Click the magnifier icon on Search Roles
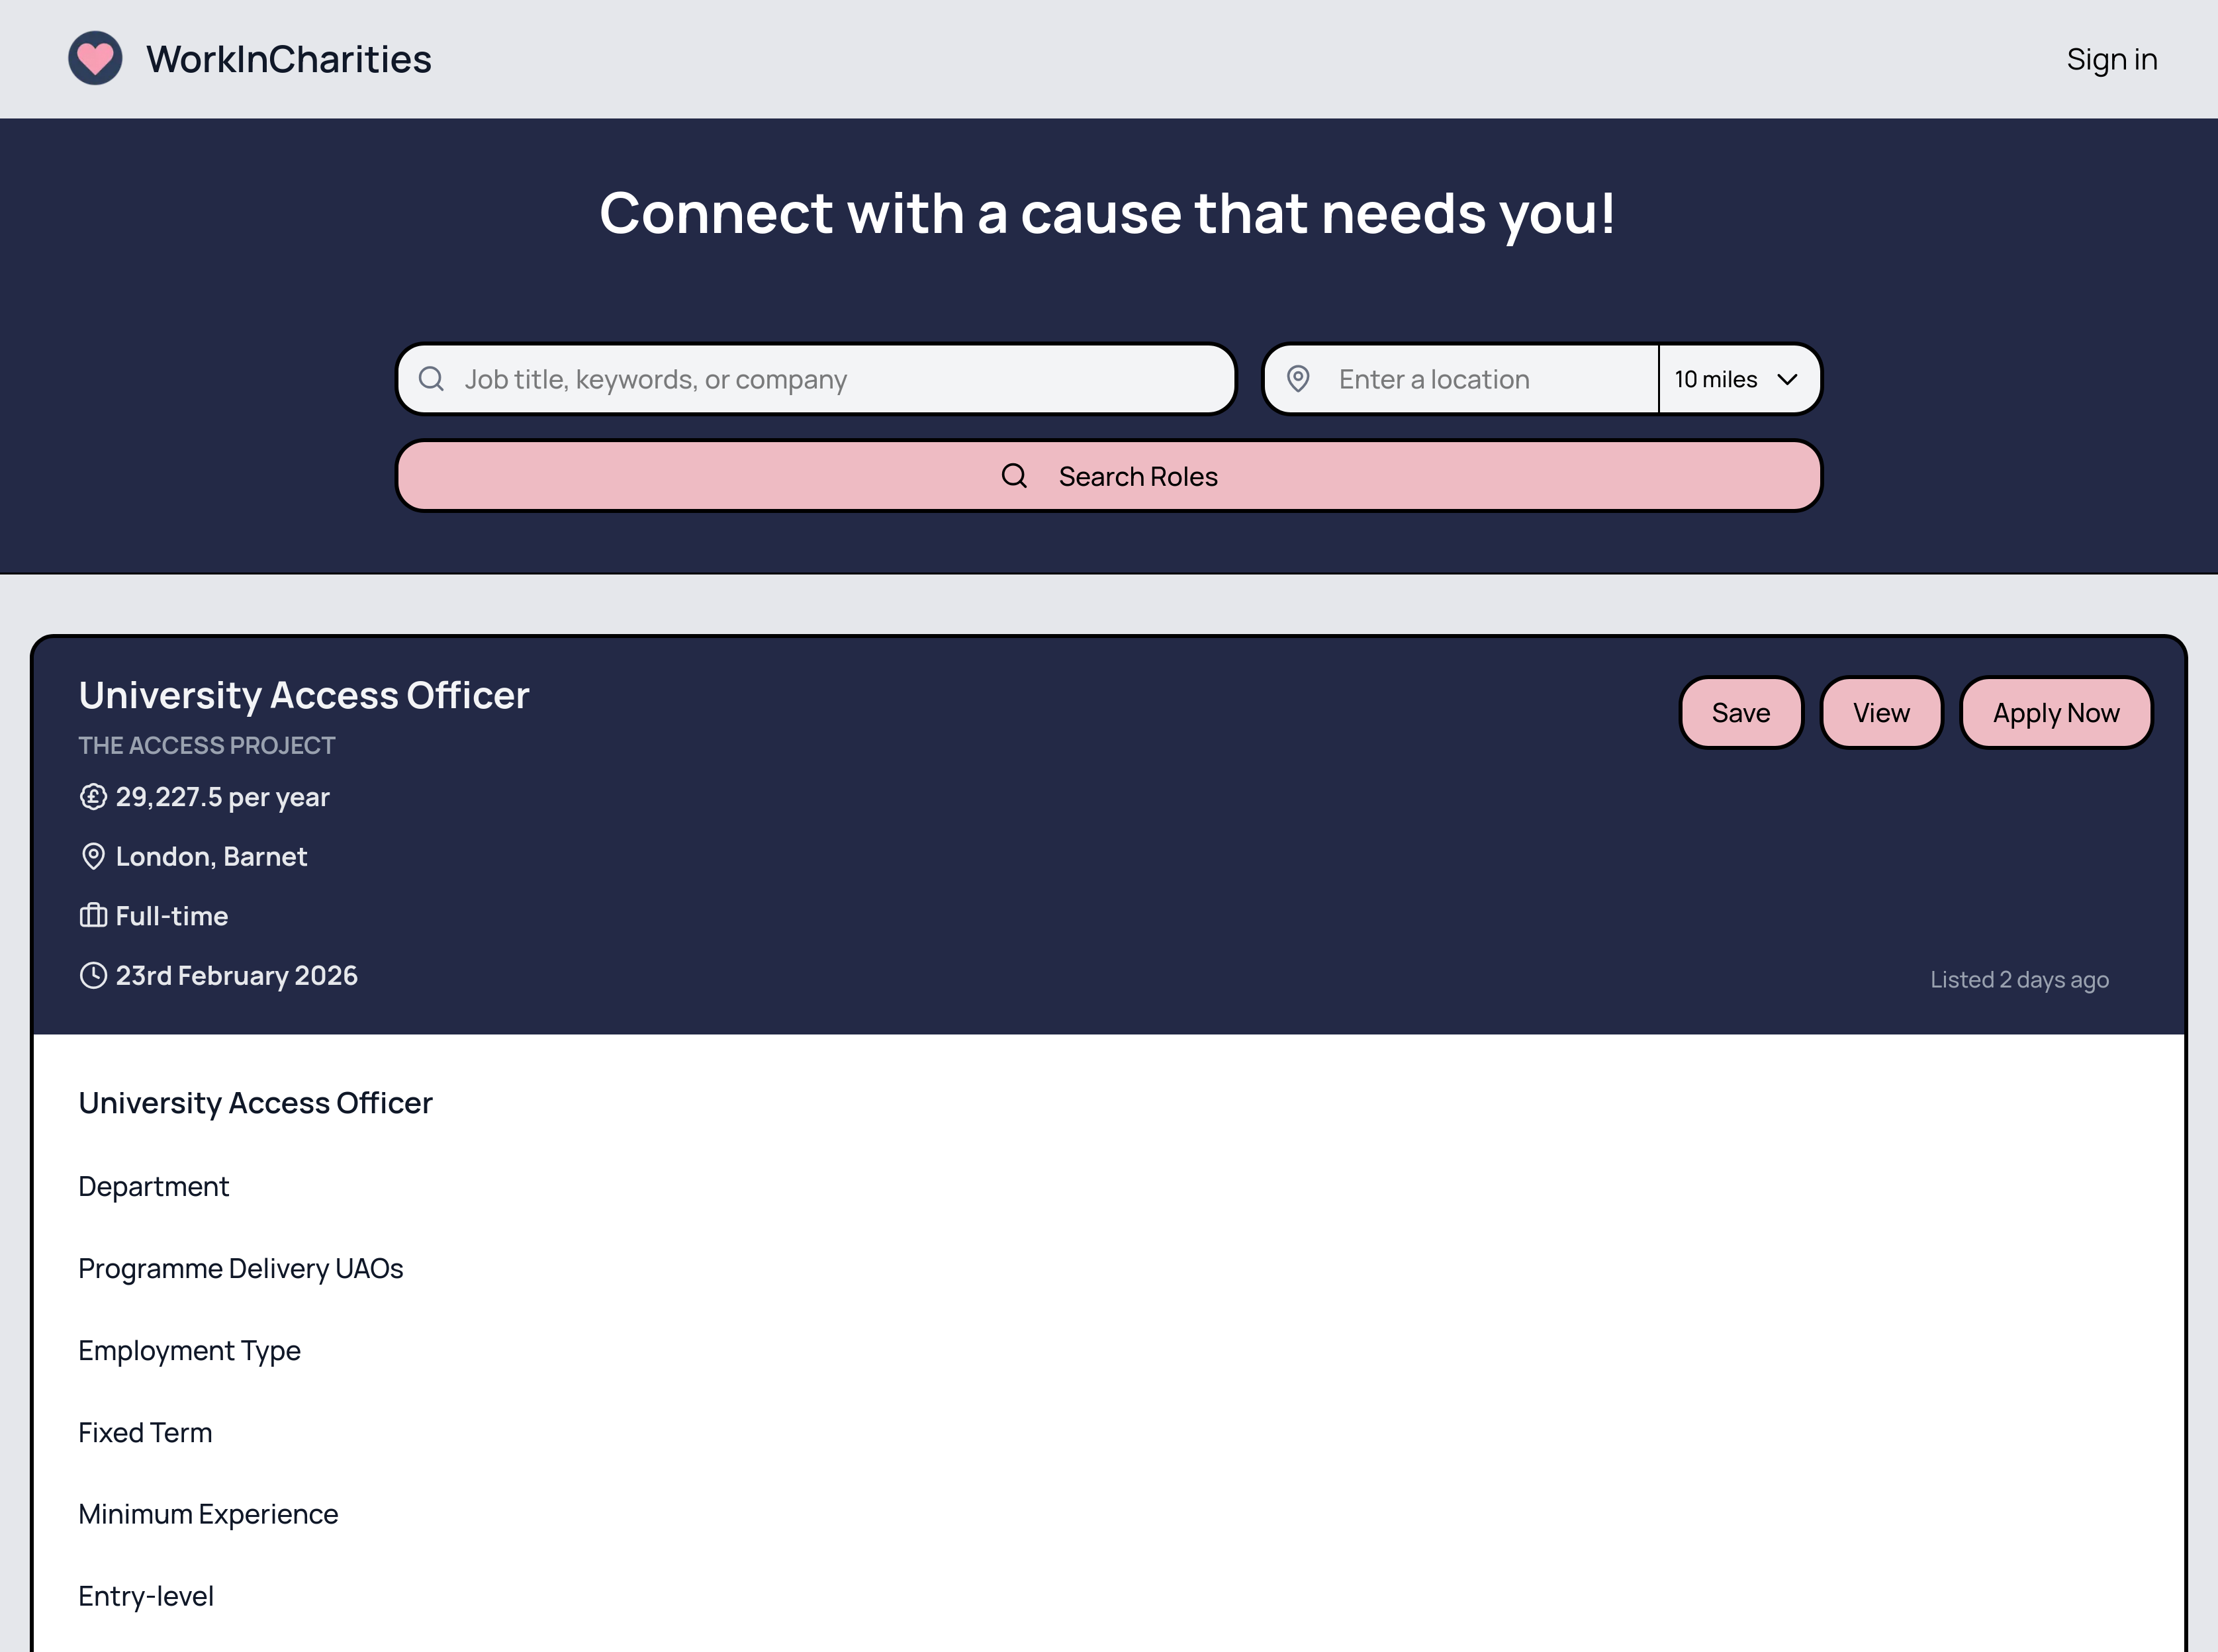The image size is (2218, 1652). pyautogui.click(x=1014, y=476)
